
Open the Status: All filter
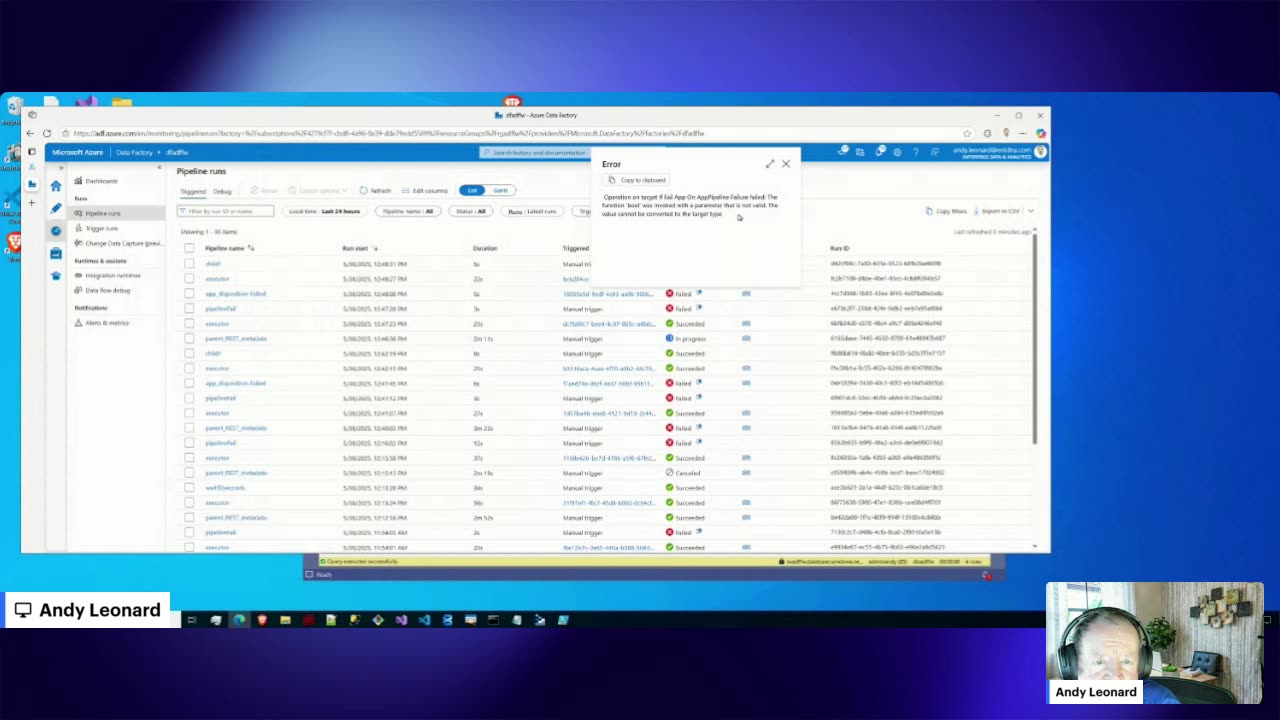pos(470,211)
